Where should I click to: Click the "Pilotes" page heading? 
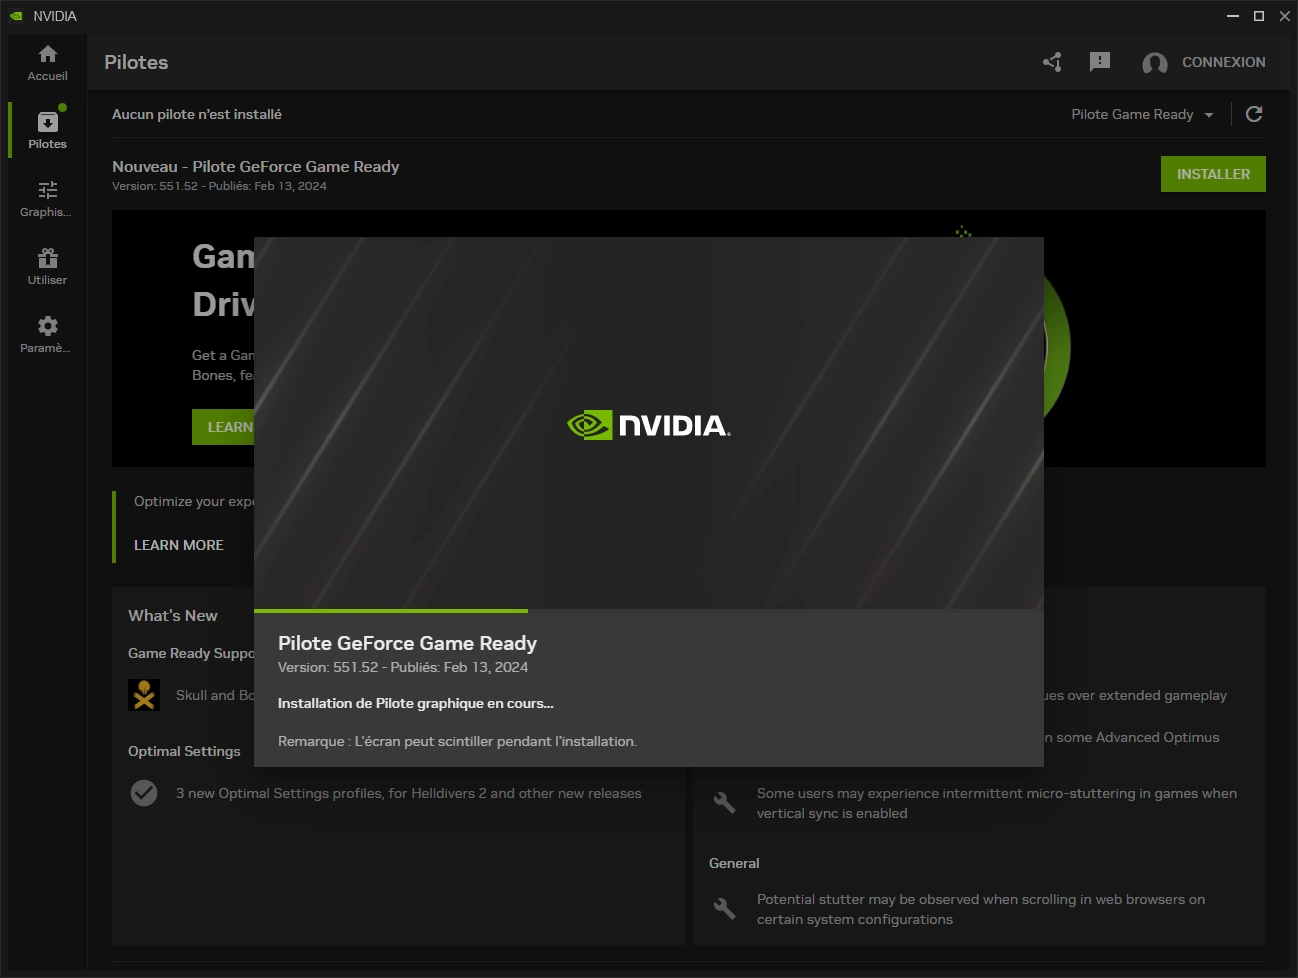(x=136, y=62)
